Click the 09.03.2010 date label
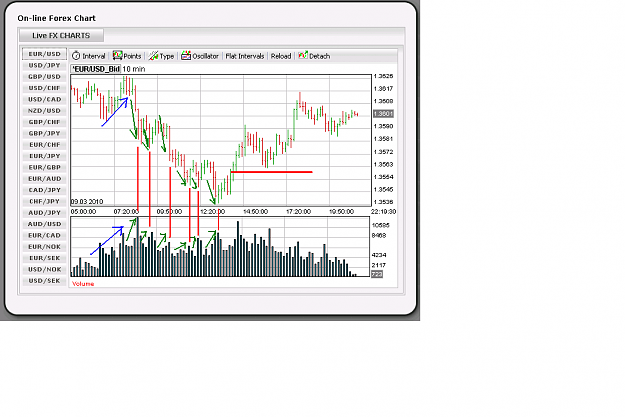The width and height of the screenshot is (625, 417). point(87,201)
